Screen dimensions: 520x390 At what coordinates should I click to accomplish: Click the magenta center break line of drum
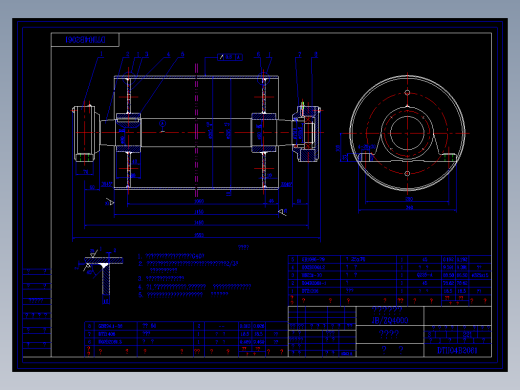click(x=196, y=130)
